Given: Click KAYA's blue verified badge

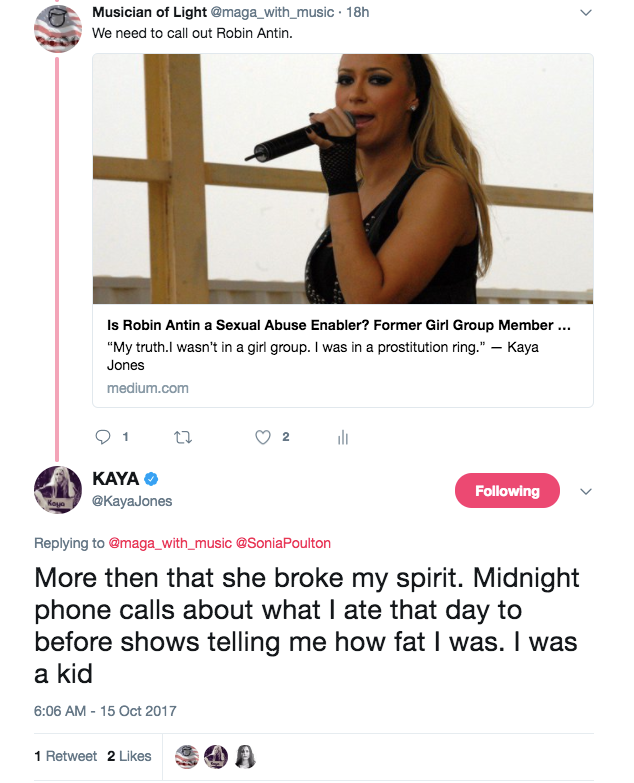Looking at the screenshot, I should pos(151,479).
